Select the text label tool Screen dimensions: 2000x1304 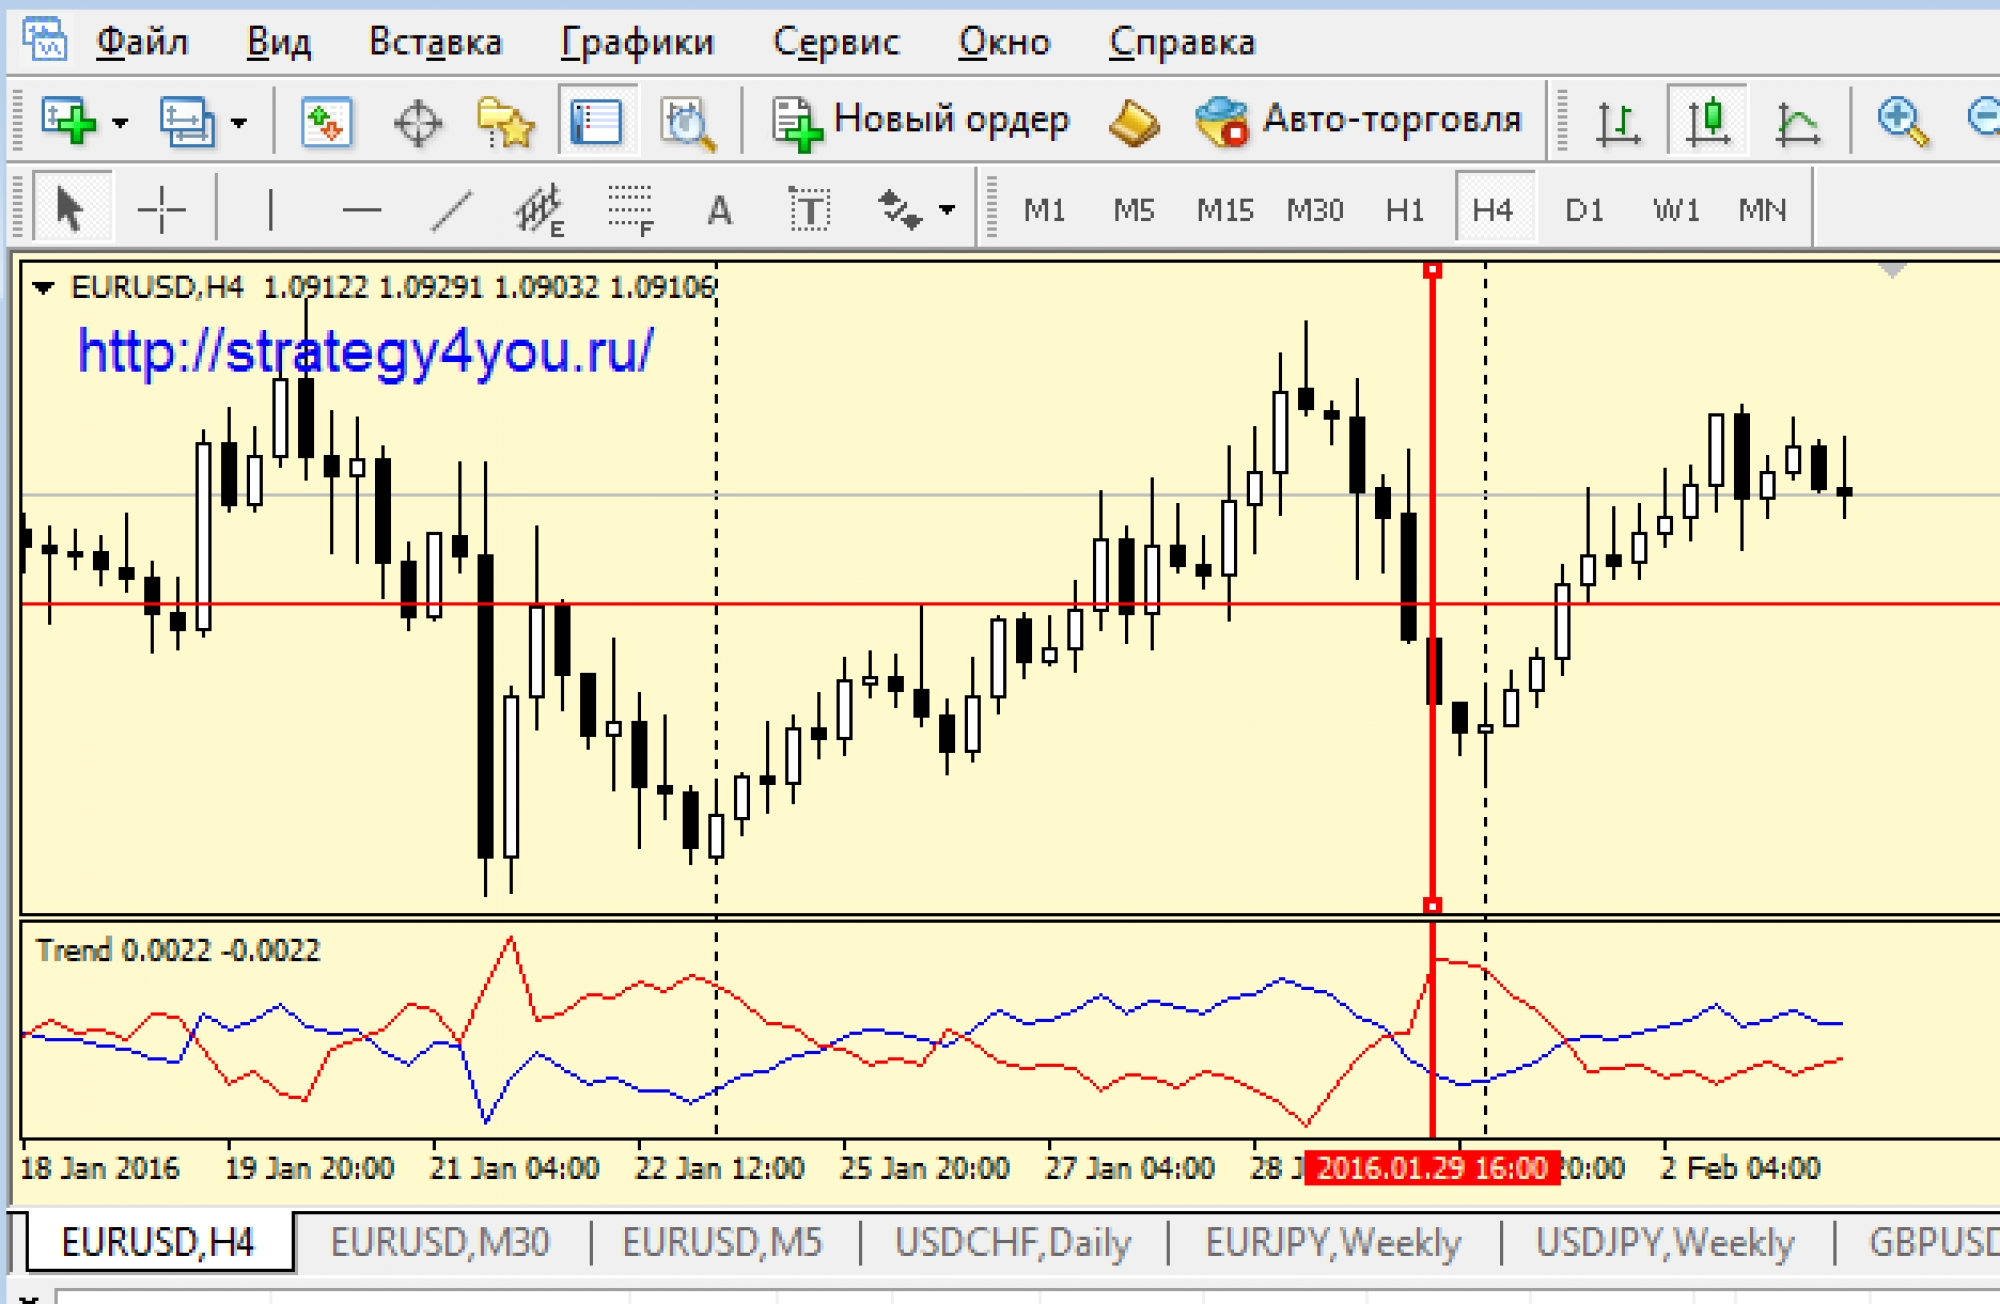click(x=809, y=209)
